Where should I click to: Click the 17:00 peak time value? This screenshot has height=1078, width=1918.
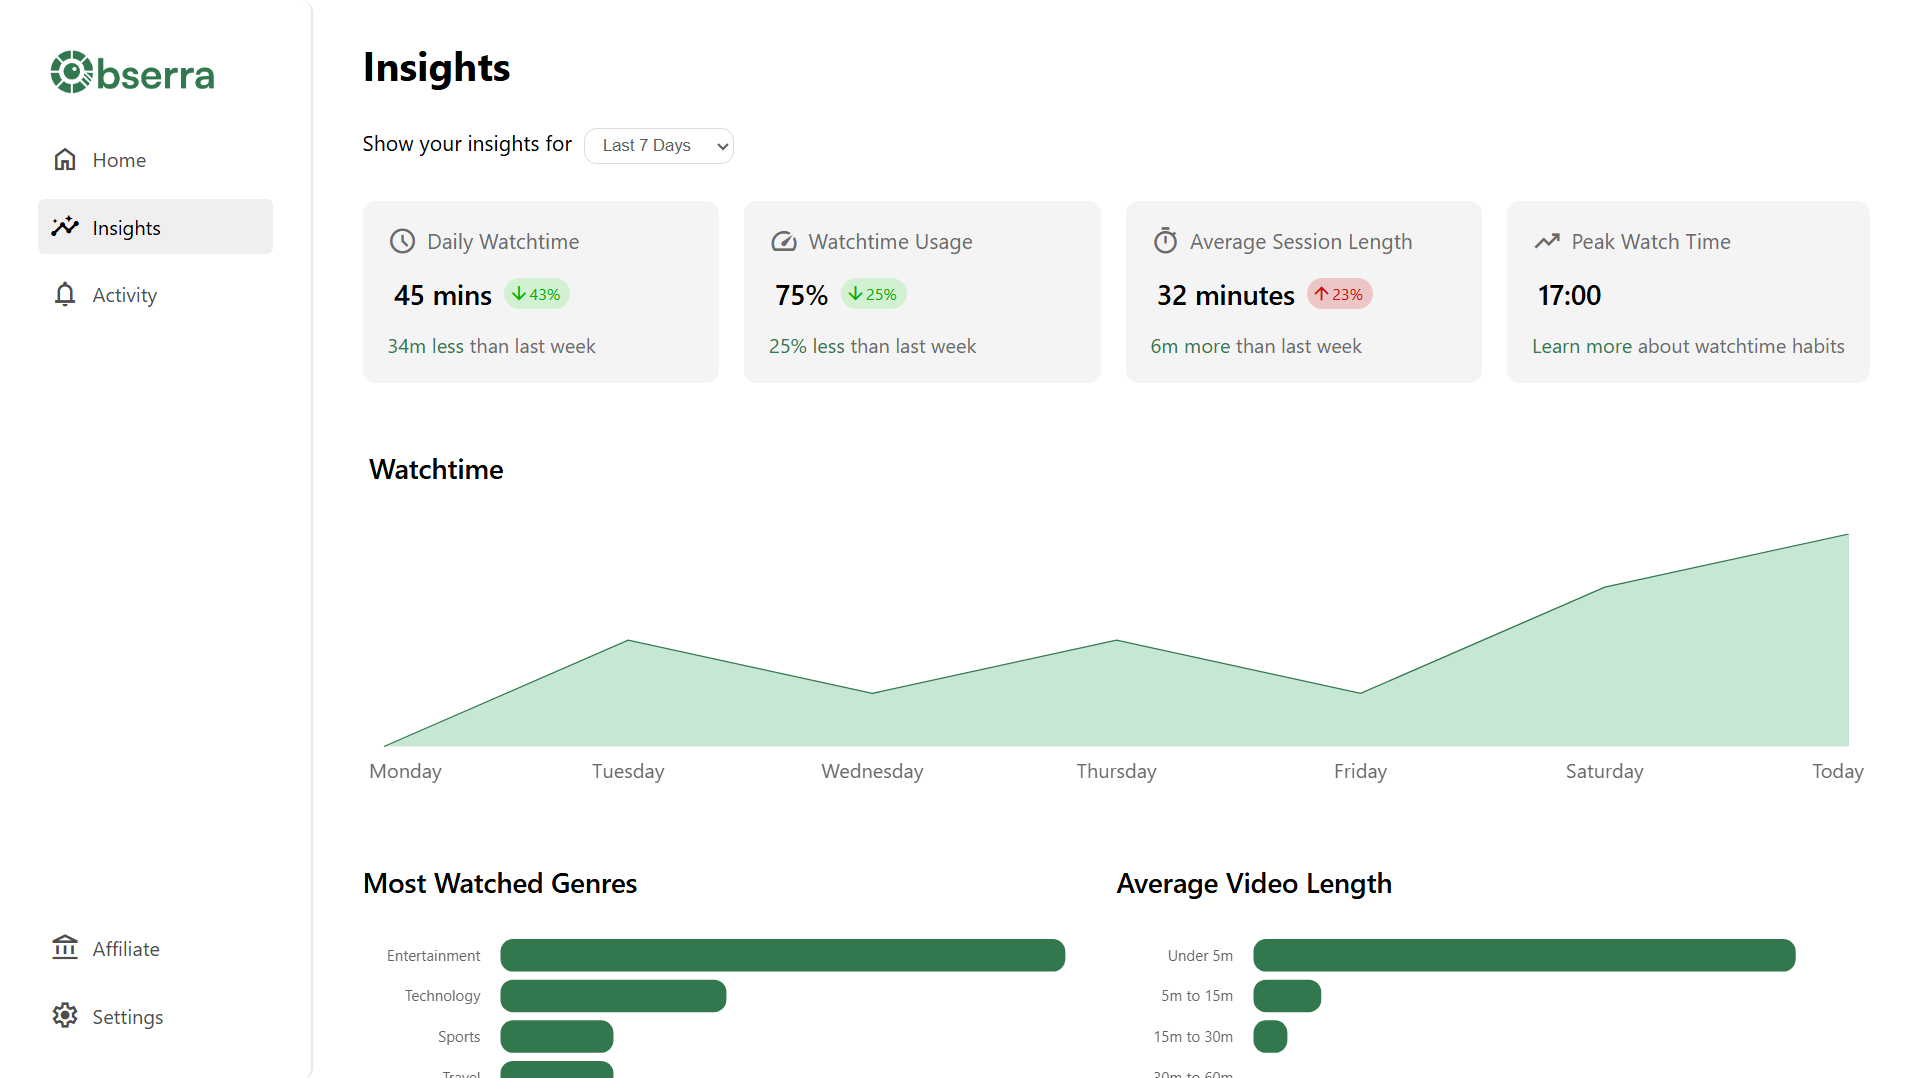coord(1569,295)
